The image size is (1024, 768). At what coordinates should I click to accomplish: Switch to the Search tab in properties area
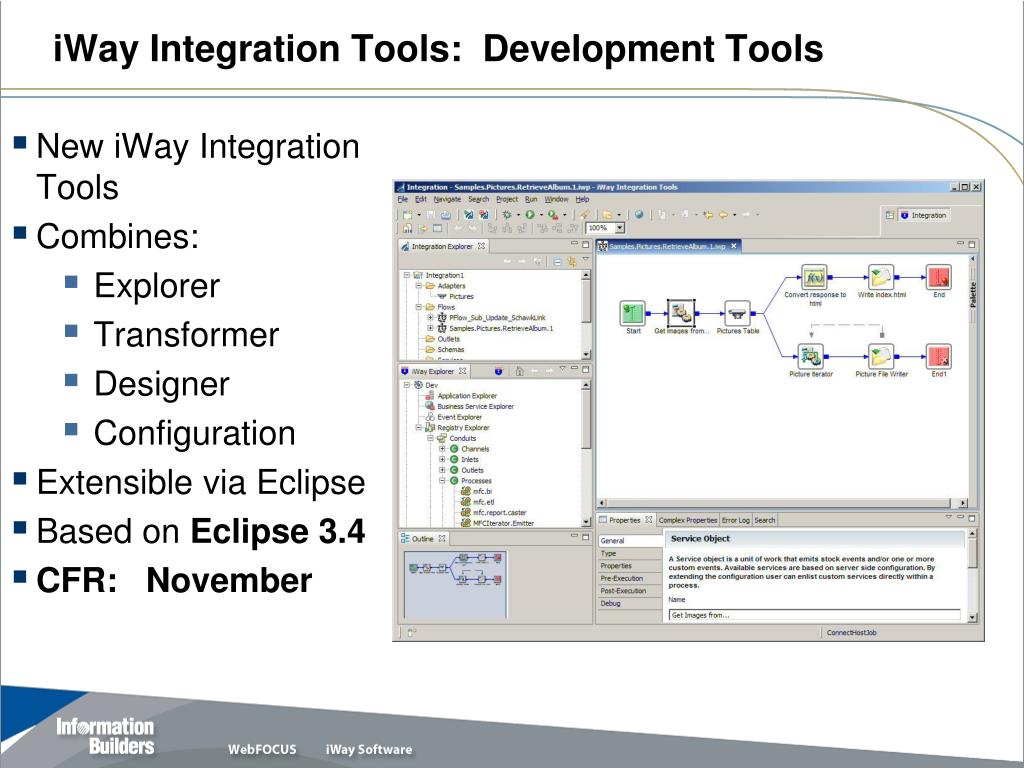(x=765, y=520)
